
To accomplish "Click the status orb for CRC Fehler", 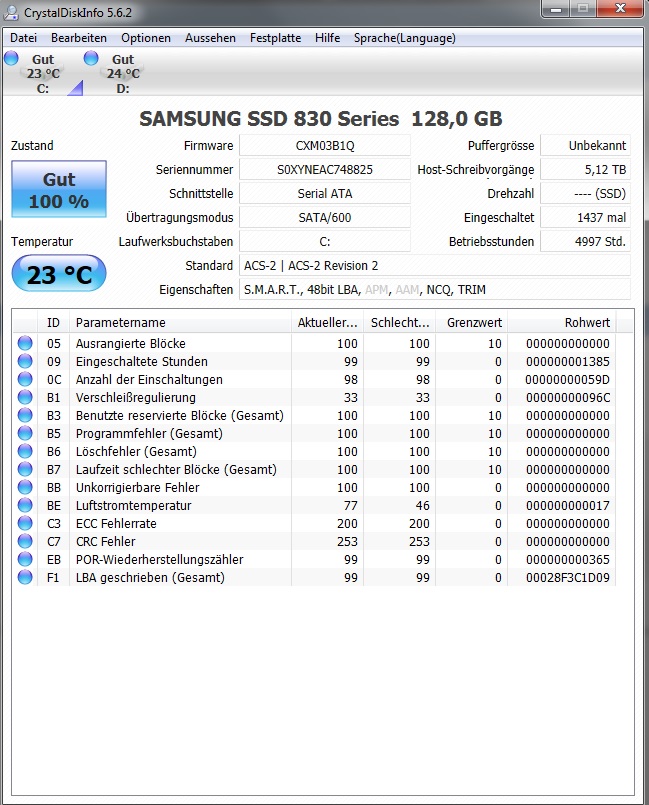I will pos(25,541).
